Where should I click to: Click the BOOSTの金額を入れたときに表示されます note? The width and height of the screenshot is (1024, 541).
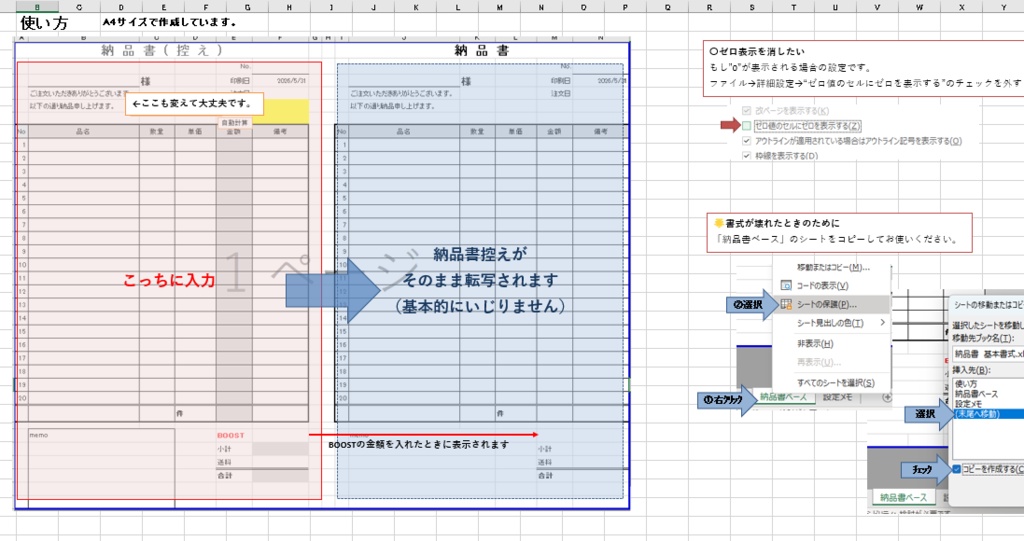419,445
